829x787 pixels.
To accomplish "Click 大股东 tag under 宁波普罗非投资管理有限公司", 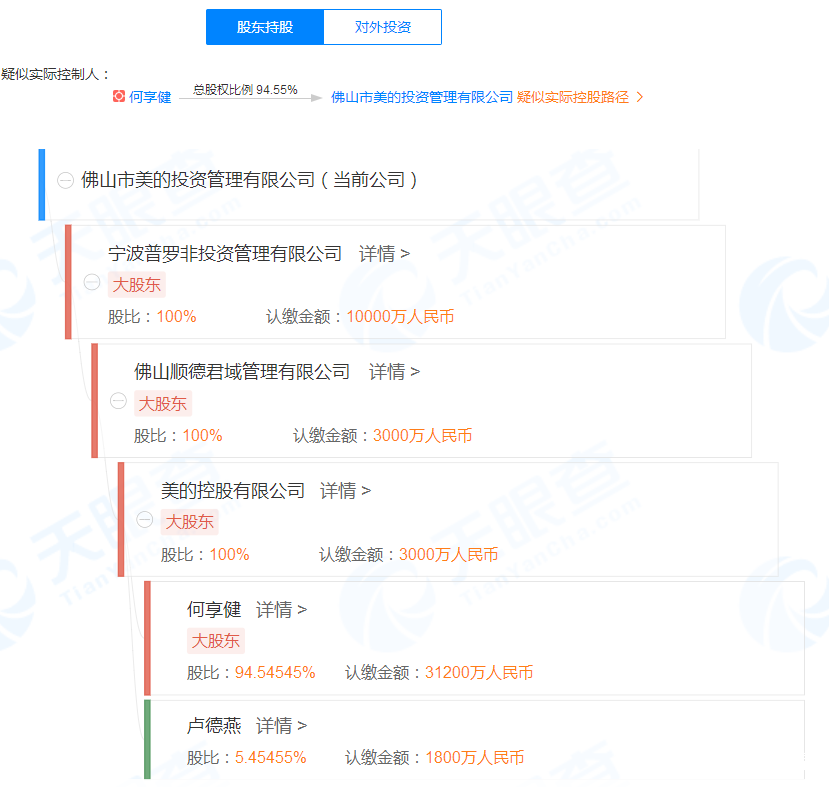I will coord(136,285).
